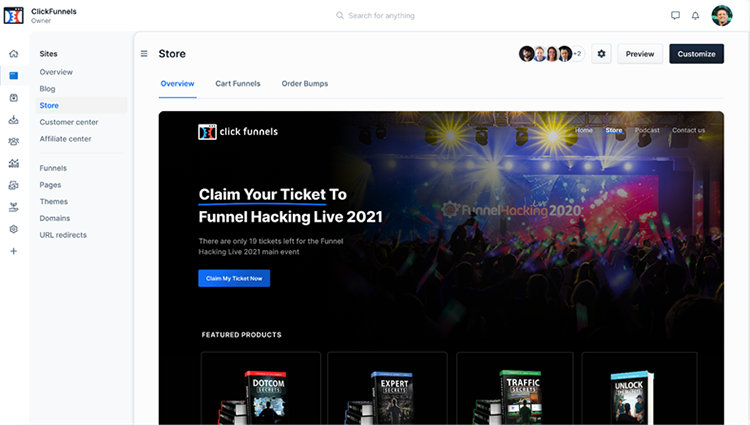Click Podcast link in store preview nav
The image size is (750, 425).
coord(647,130)
